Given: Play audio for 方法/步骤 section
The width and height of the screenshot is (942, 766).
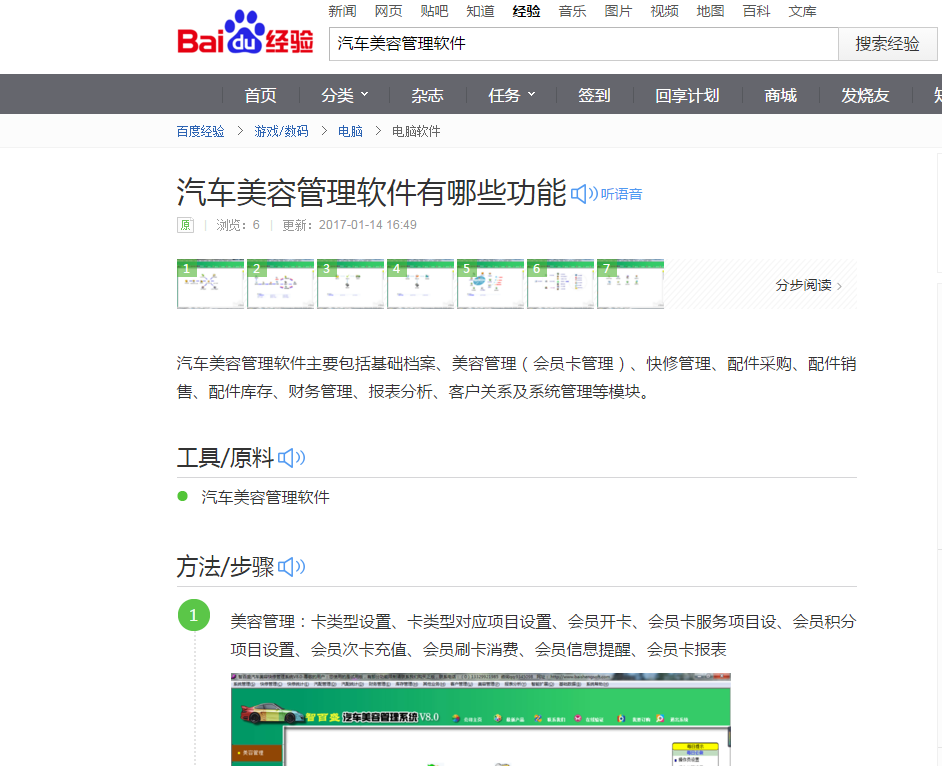Looking at the screenshot, I should (291, 567).
